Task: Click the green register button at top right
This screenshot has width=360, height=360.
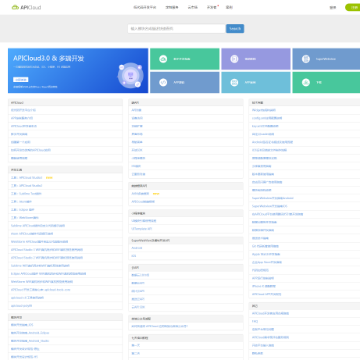Action: pos(353,7)
